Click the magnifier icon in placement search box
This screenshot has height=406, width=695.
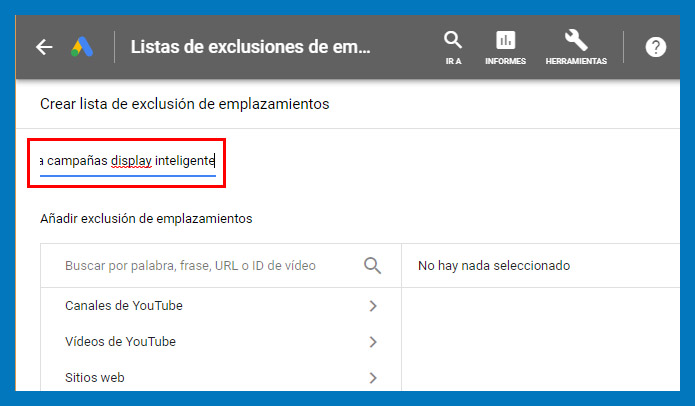coord(372,265)
